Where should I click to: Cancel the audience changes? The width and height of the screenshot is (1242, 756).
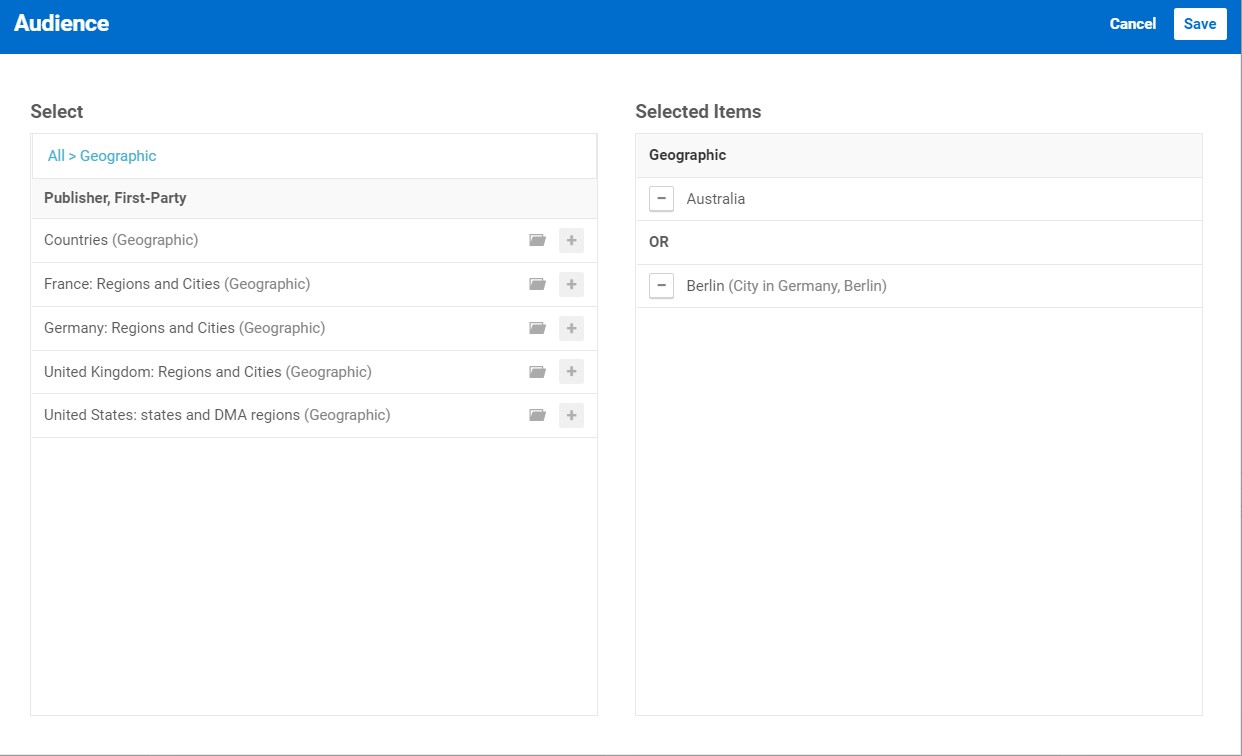pos(1131,23)
